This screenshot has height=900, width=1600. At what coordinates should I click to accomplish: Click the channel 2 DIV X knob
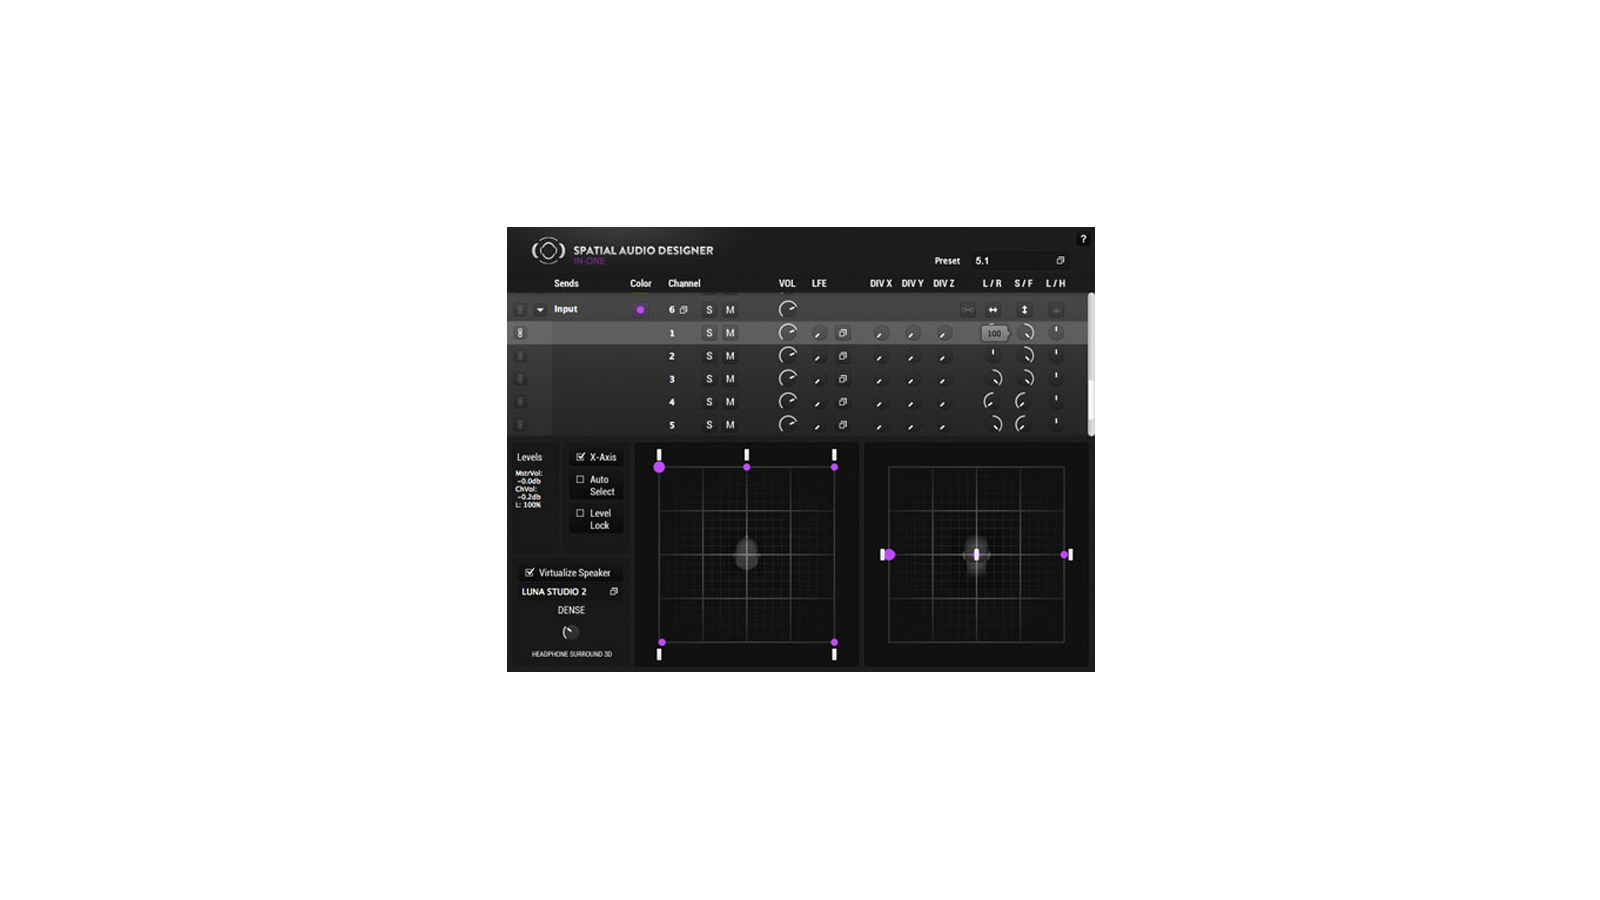point(880,356)
